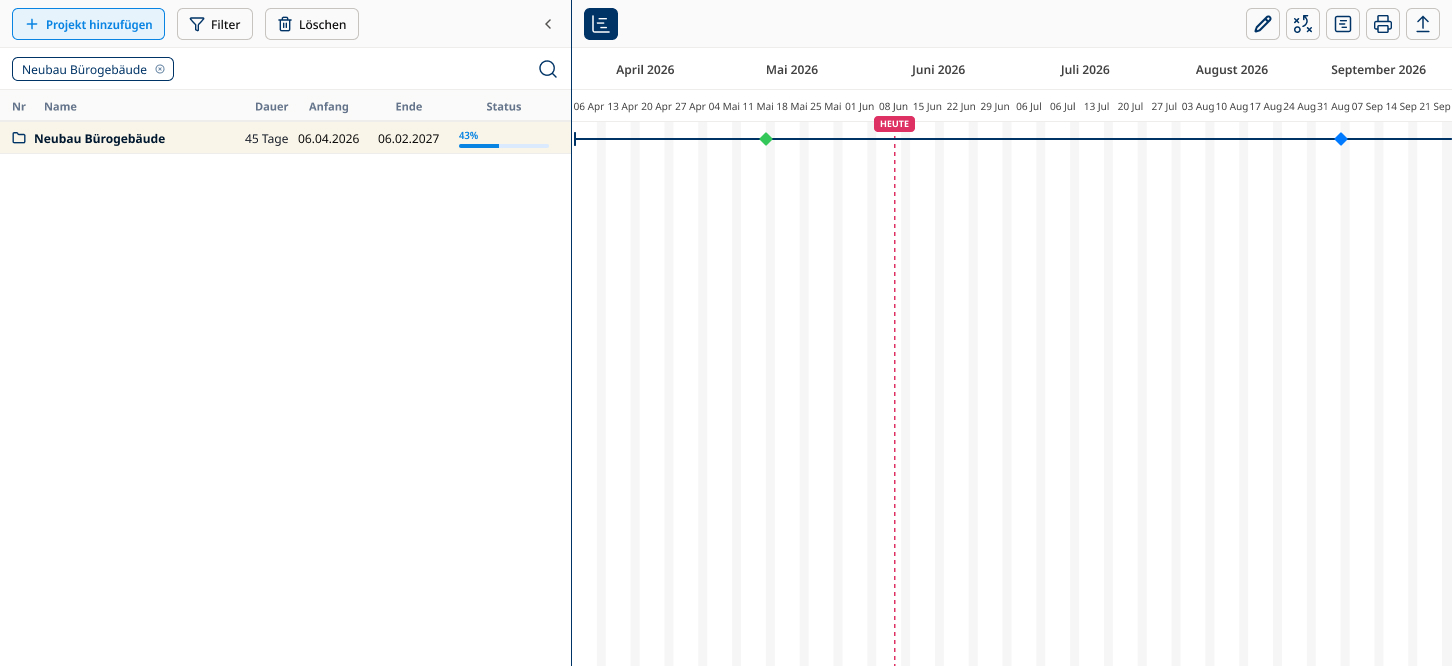Click the 45 Tage duration cell

point(266,139)
